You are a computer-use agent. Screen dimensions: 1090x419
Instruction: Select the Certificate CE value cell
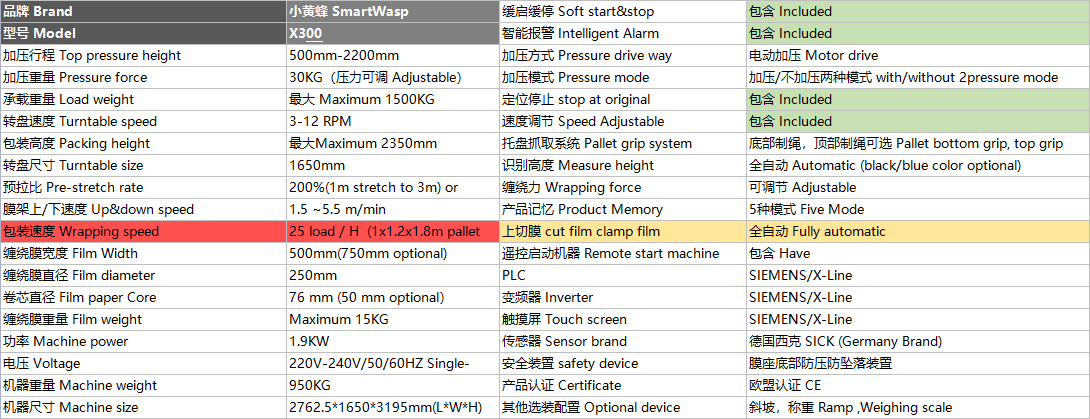pyautogui.click(x=916, y=385)
